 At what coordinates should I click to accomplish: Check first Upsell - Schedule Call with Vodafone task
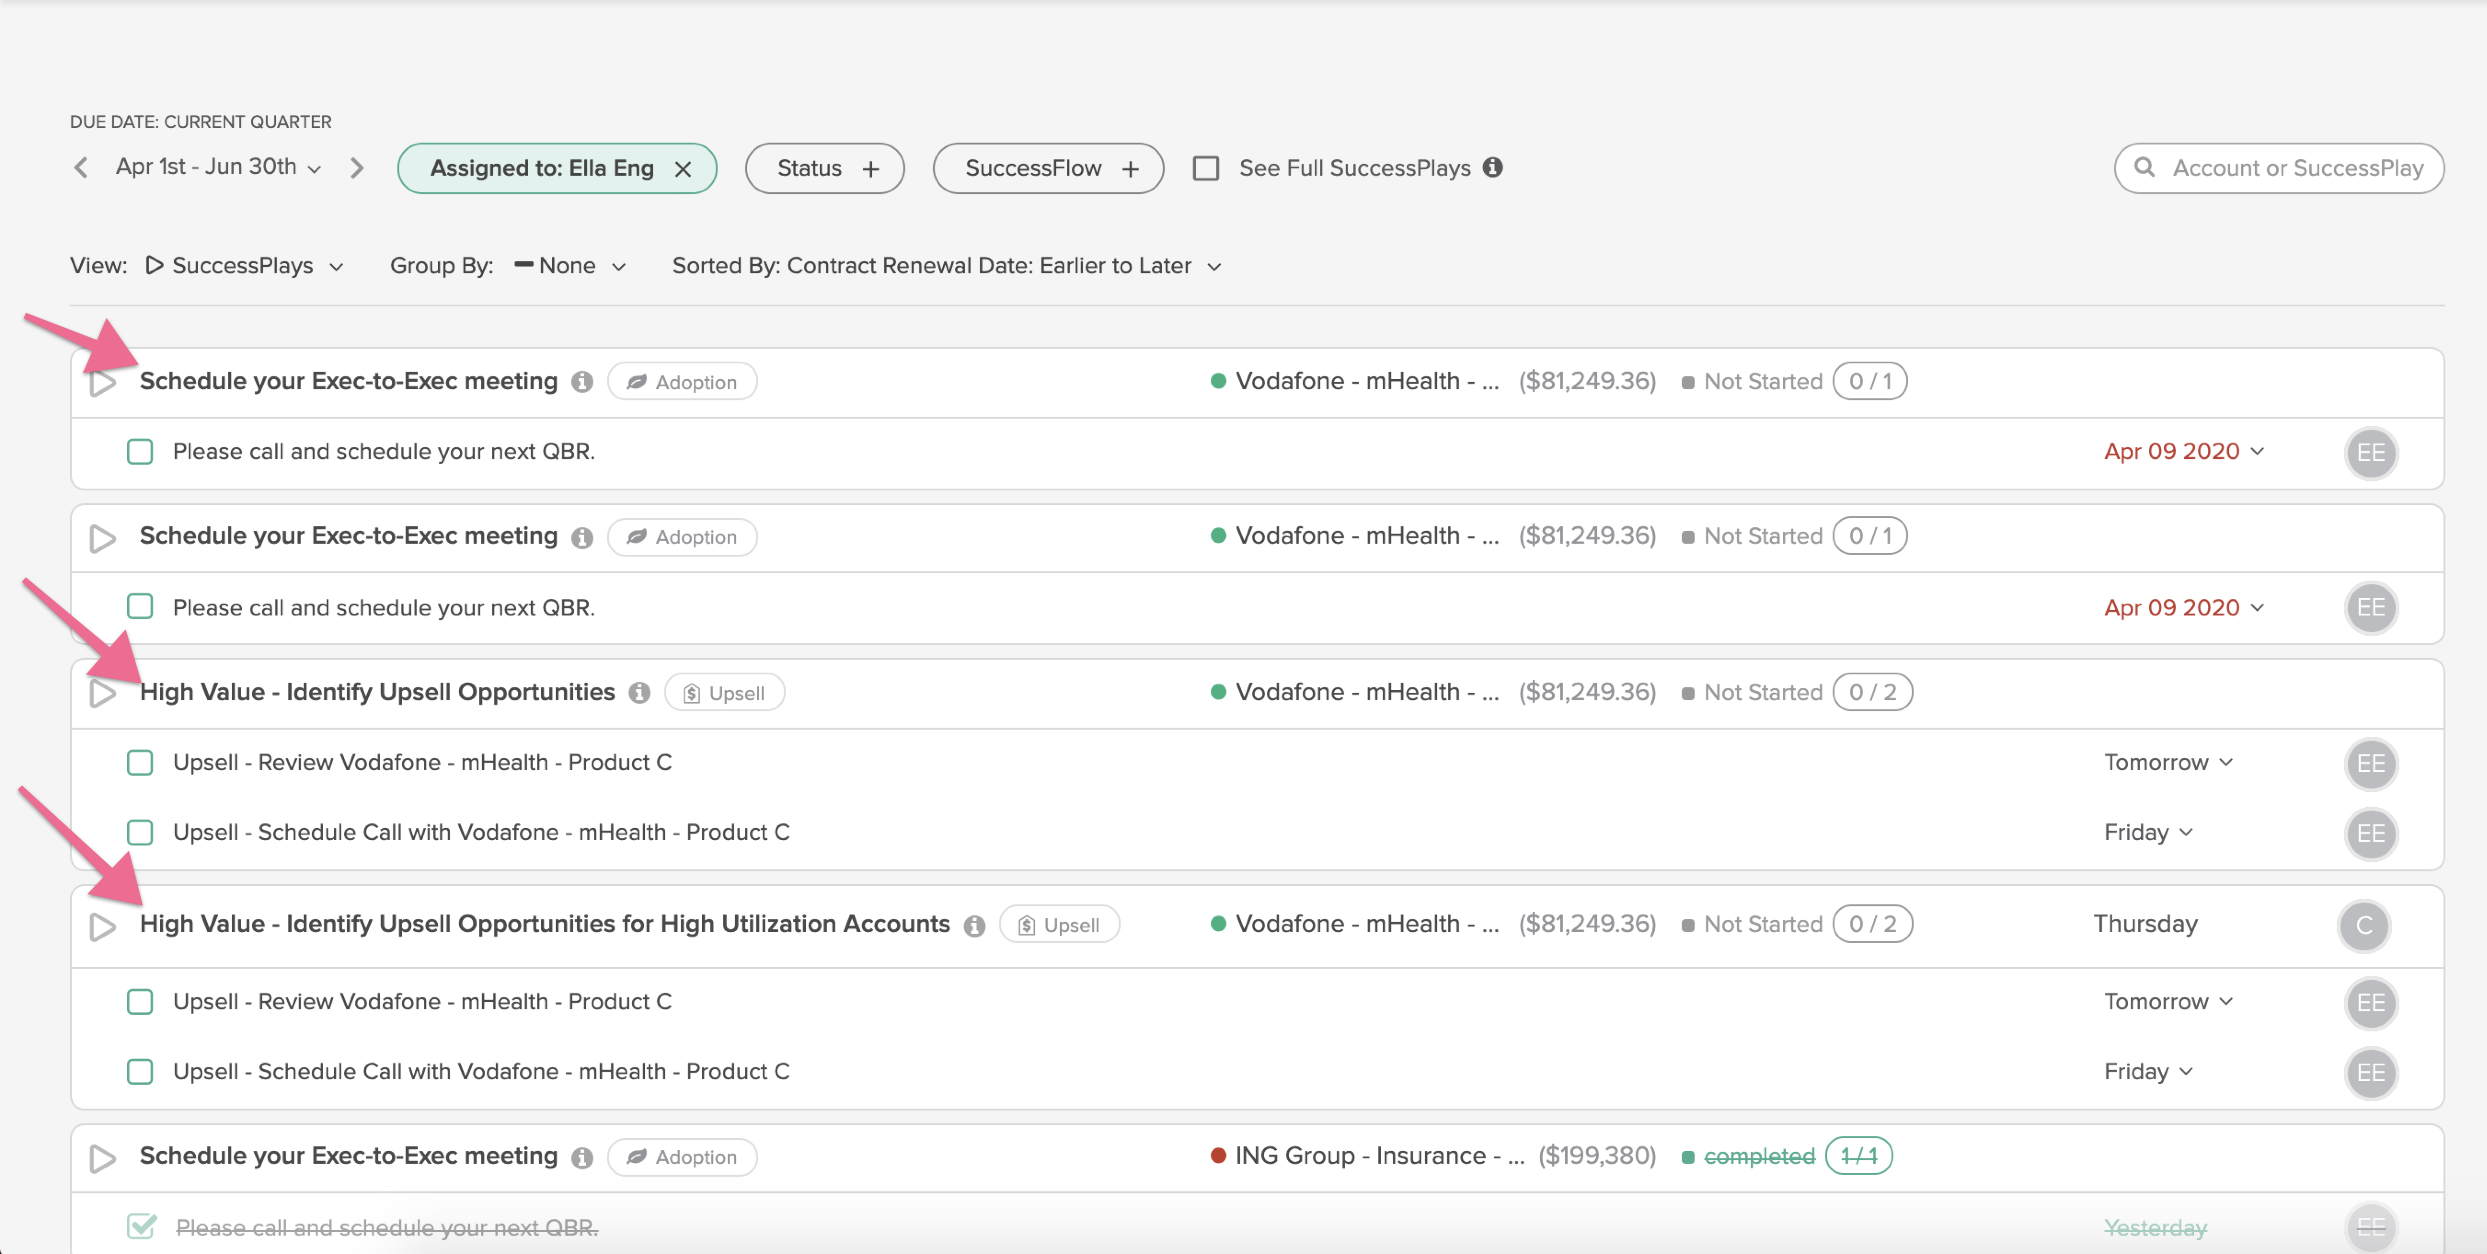[140, 833]
